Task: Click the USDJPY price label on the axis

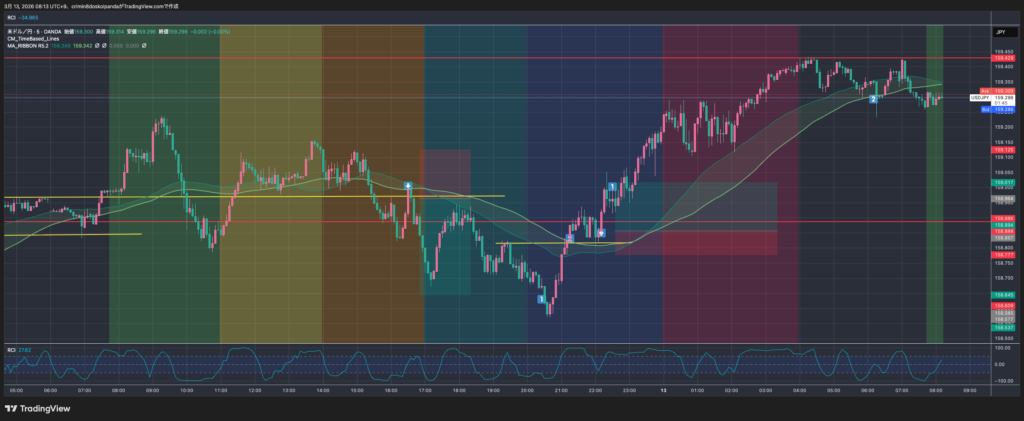Action: point(980,97)
